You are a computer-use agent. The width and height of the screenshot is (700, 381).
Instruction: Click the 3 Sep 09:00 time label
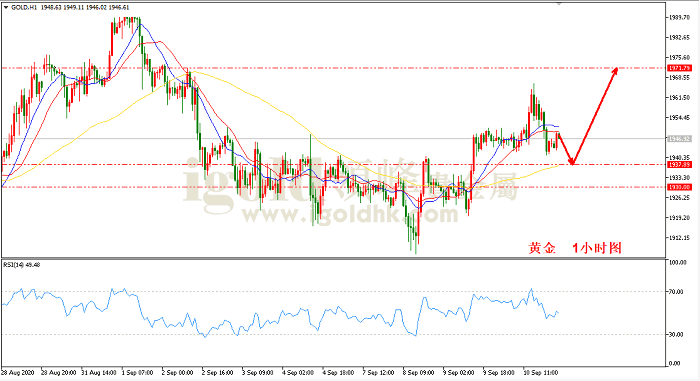pyautogui.click(x=258, y=373)
